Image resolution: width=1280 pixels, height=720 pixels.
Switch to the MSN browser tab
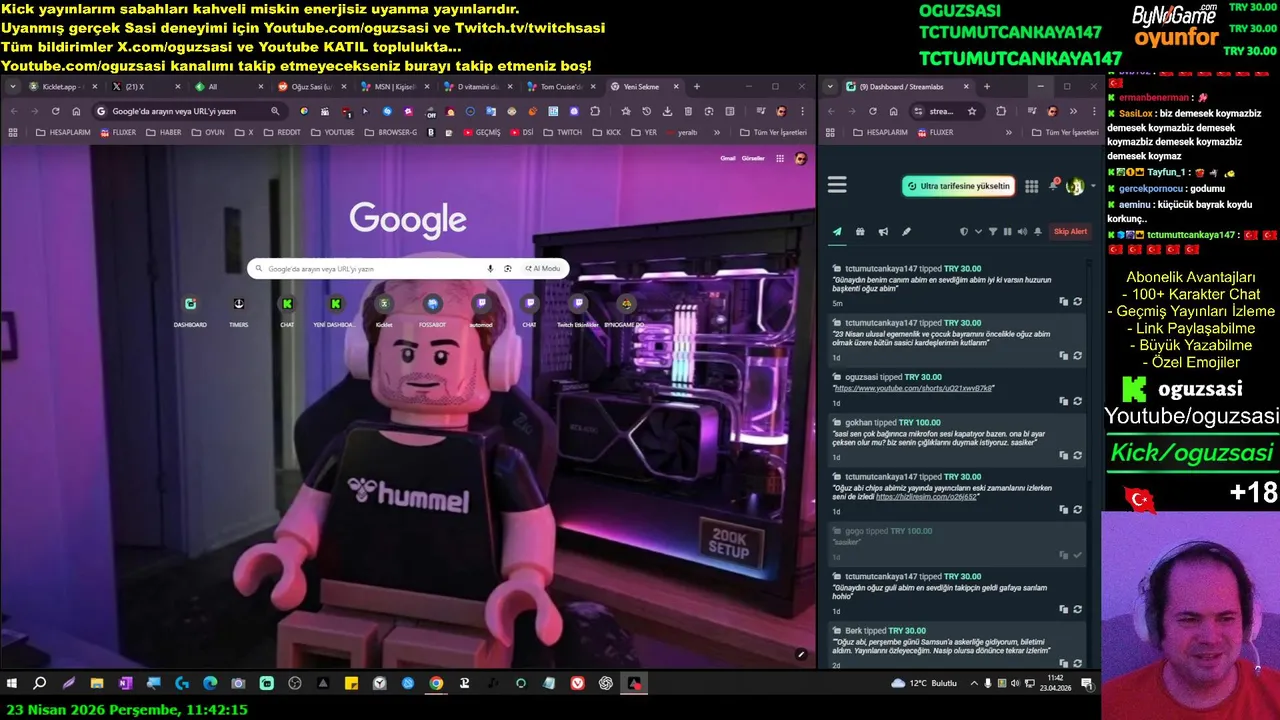click(x=394, y=87)
